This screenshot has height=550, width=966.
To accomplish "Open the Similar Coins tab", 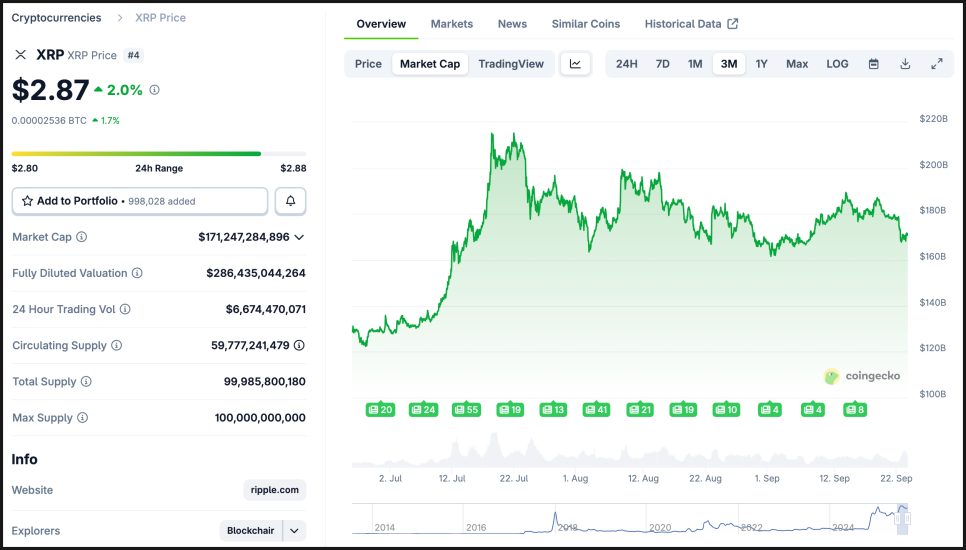I will click(x=586, y=24).
